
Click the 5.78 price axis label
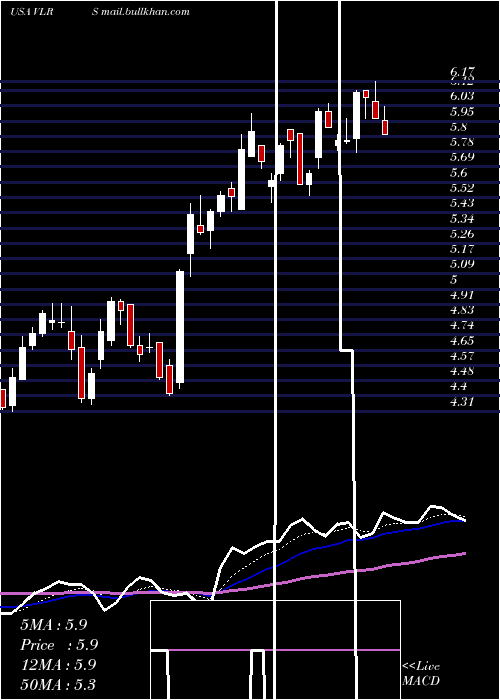[x=462, y=142]
